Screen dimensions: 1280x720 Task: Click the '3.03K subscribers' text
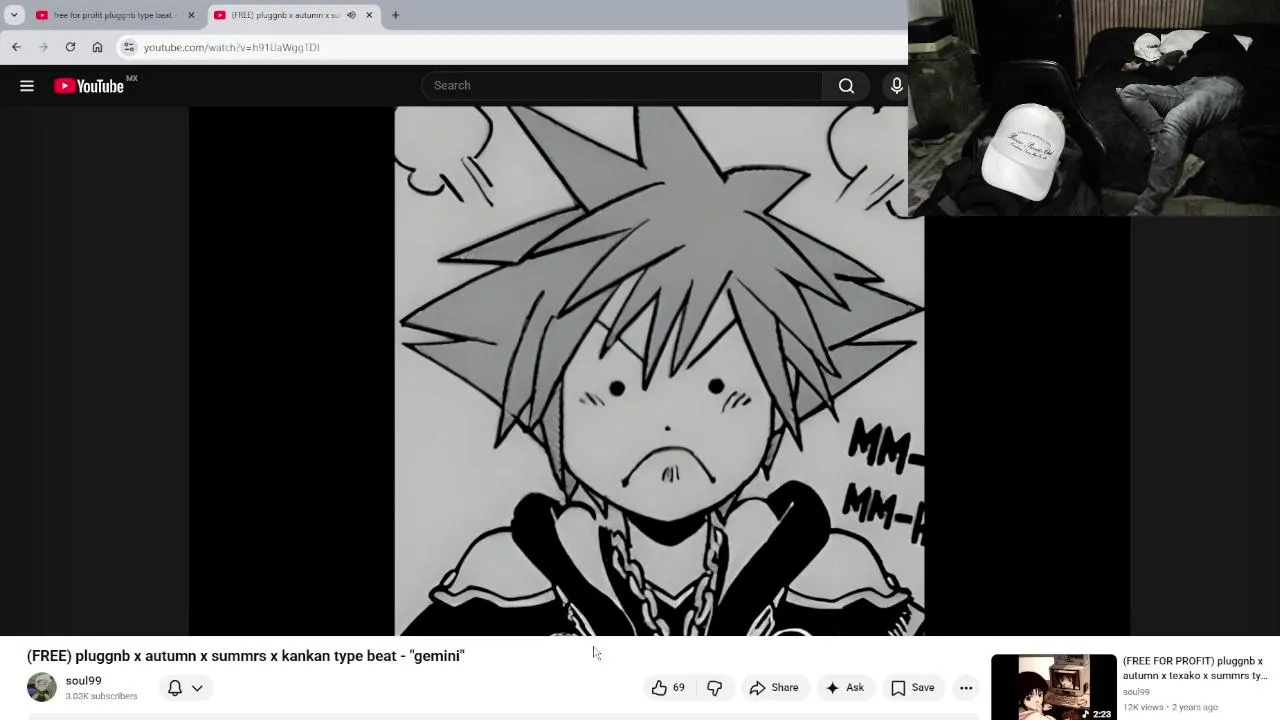click(101, 696)
